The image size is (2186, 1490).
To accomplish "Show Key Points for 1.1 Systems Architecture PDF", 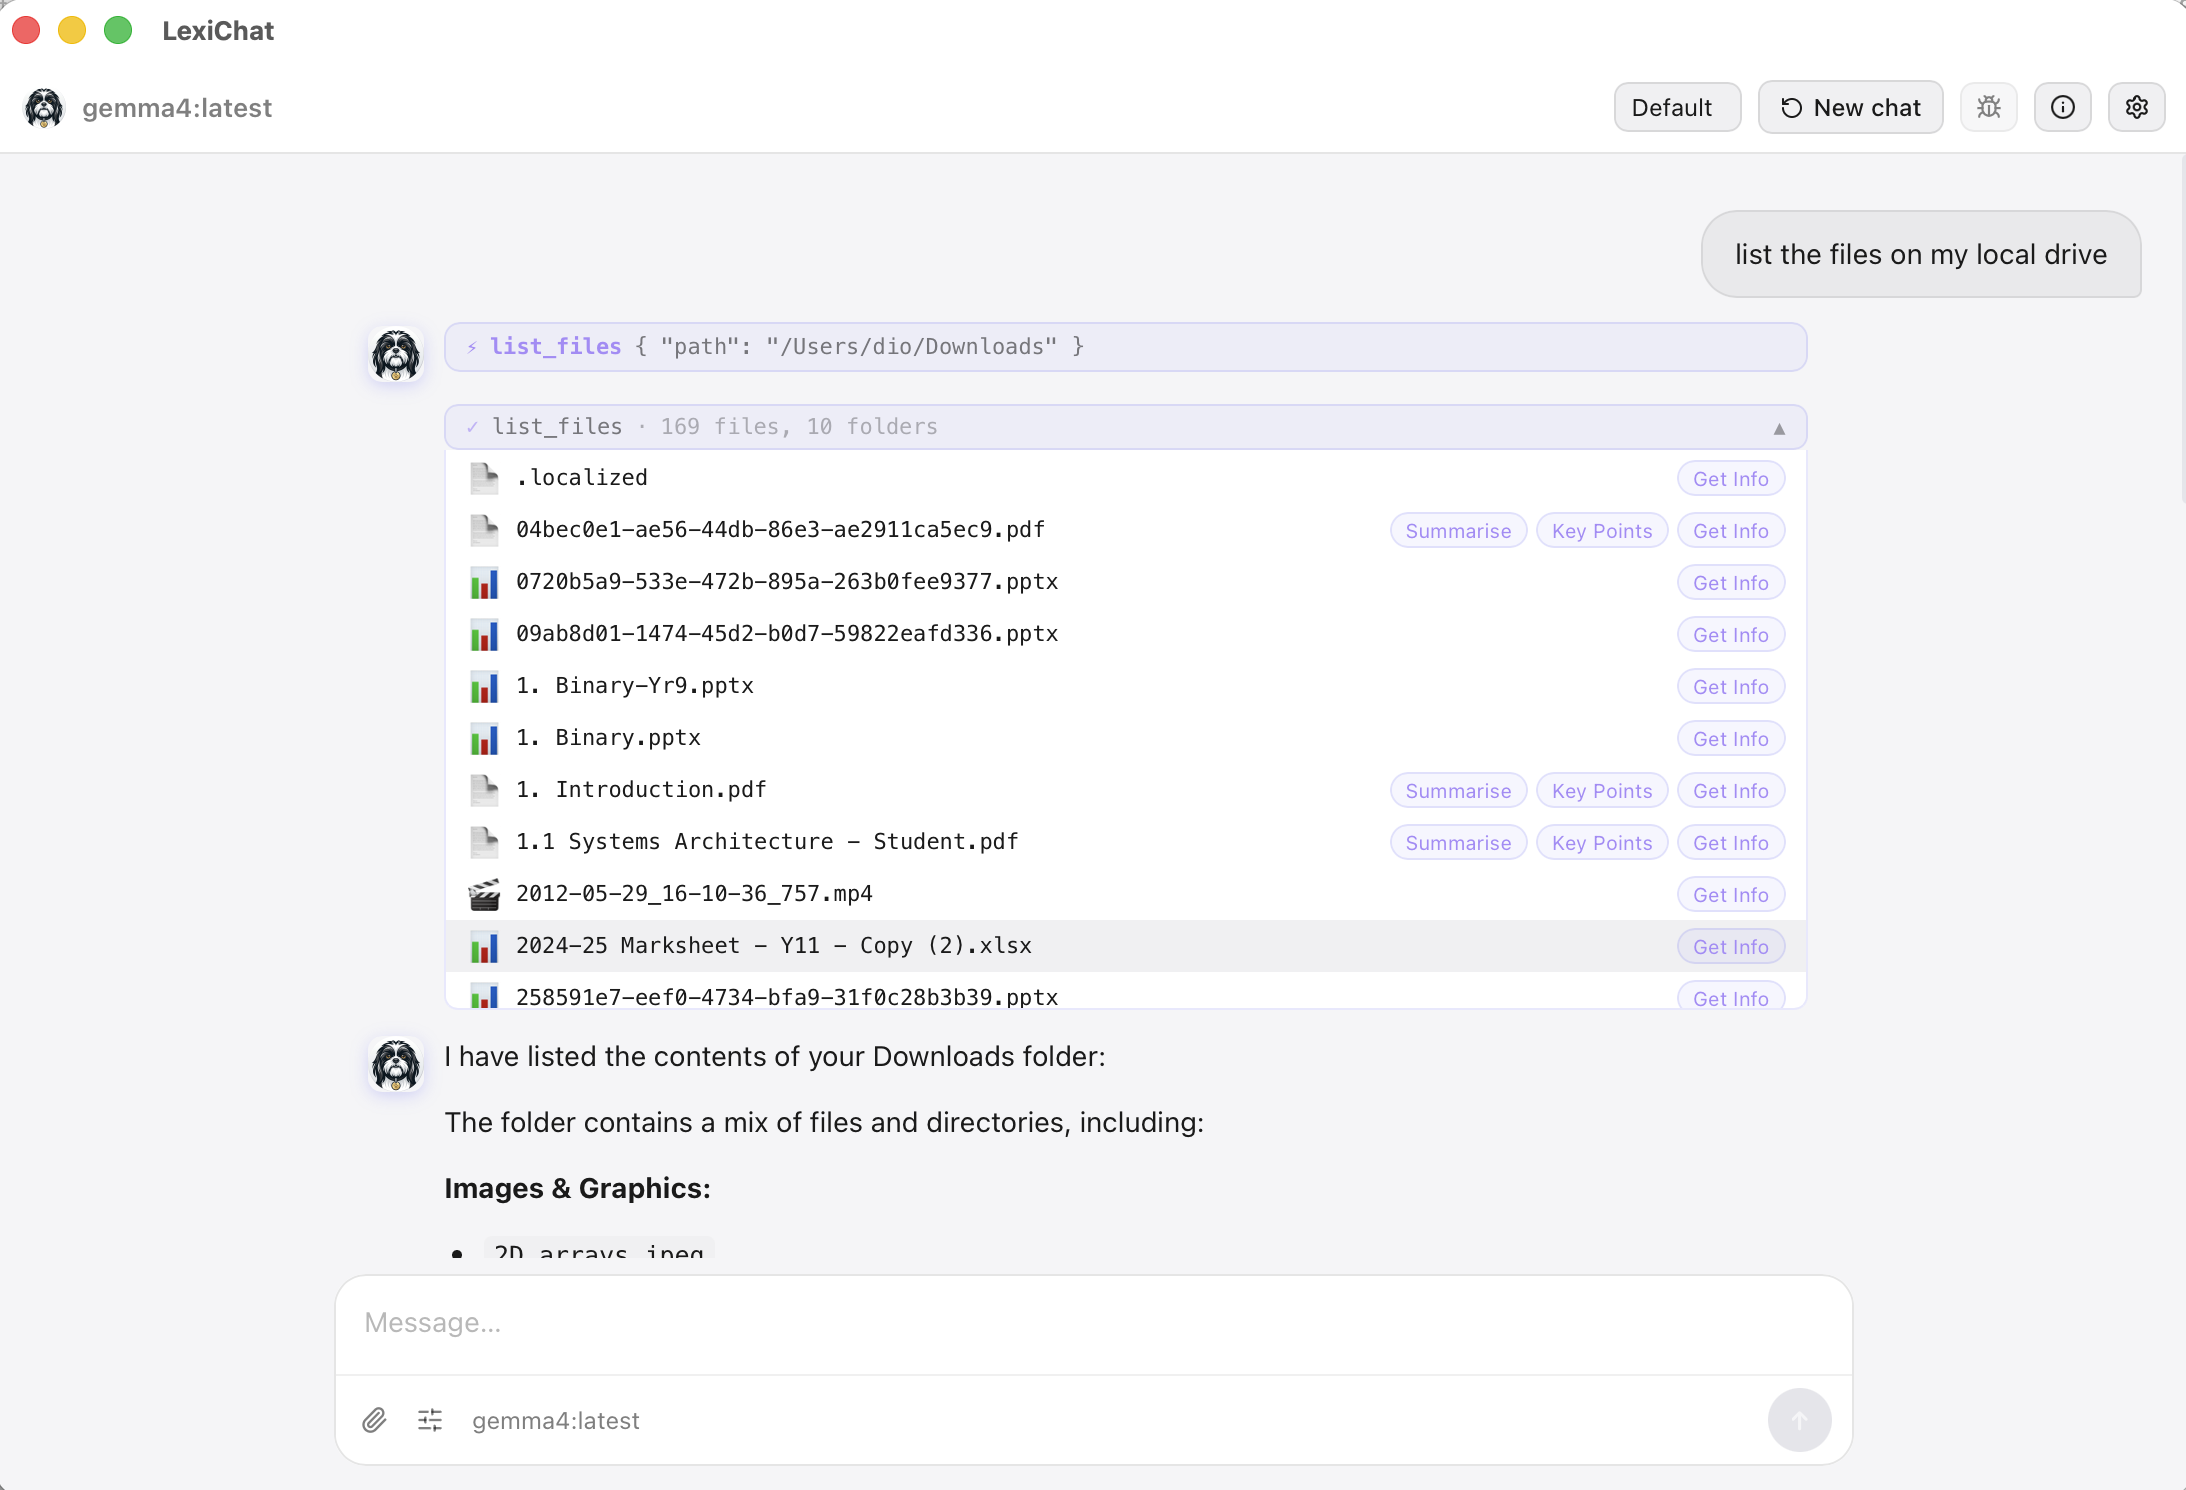I will [1601, 842].
